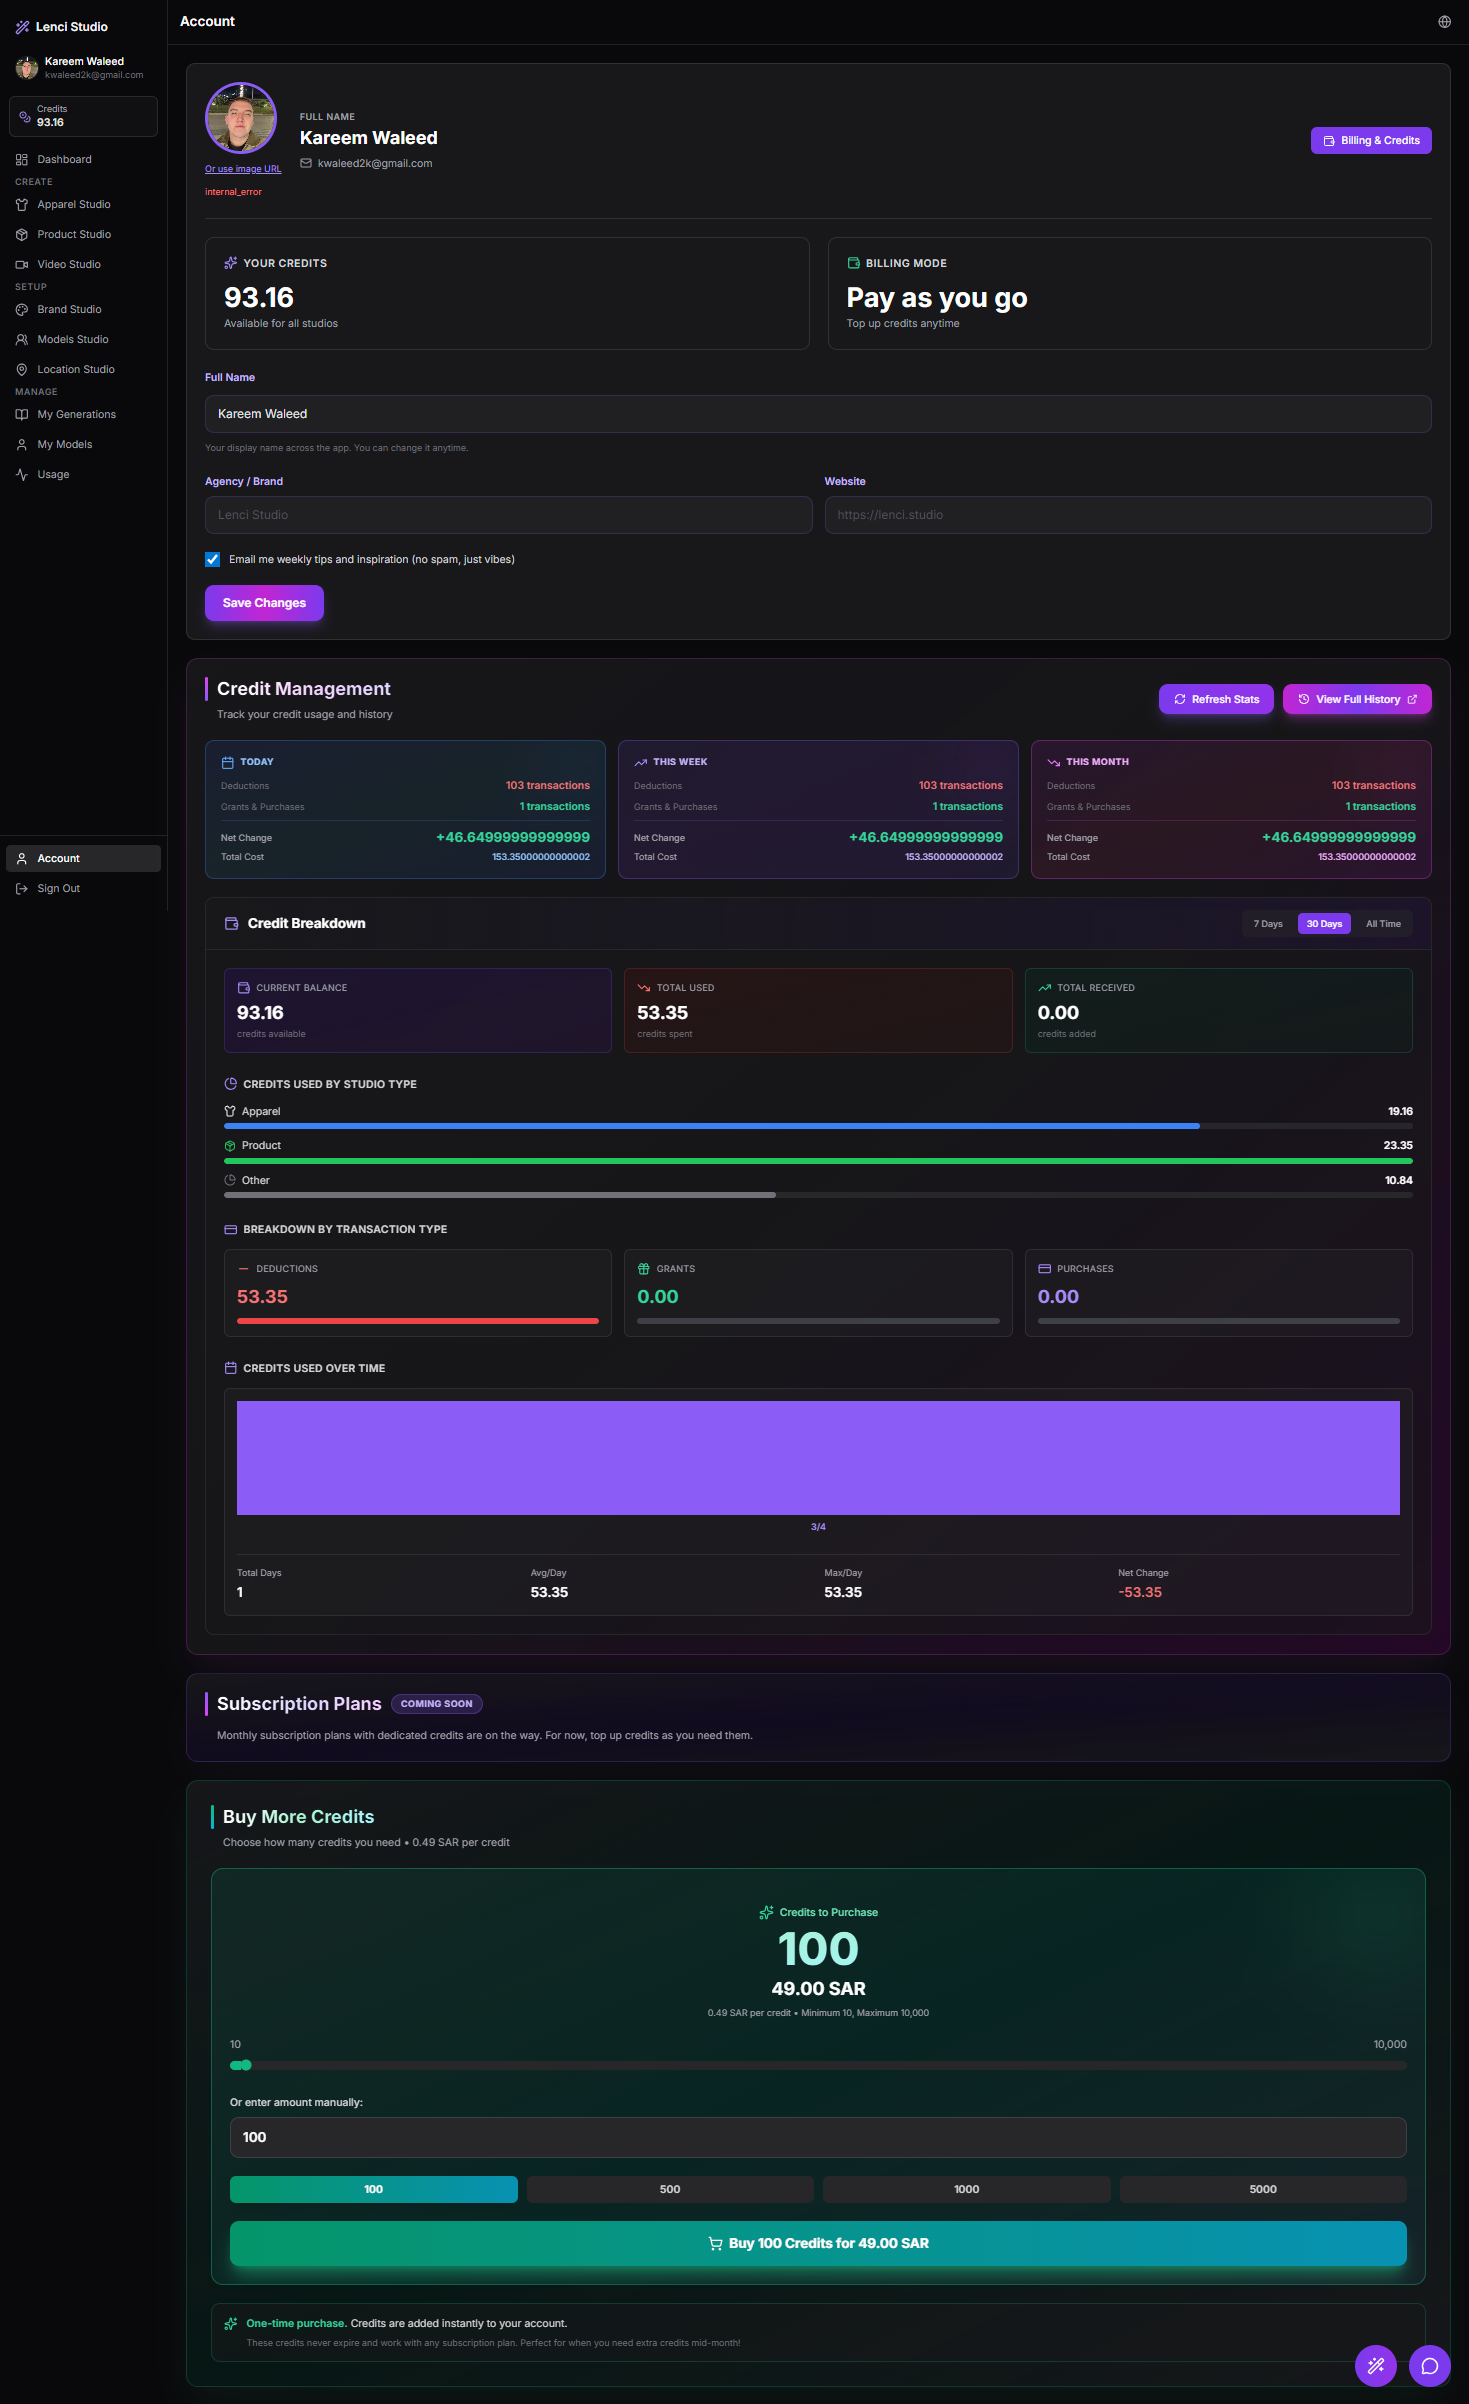This screenshot has width=1469, height=2404.
Task: Click the profile avatar photo
Action: (x=240, y=118)
